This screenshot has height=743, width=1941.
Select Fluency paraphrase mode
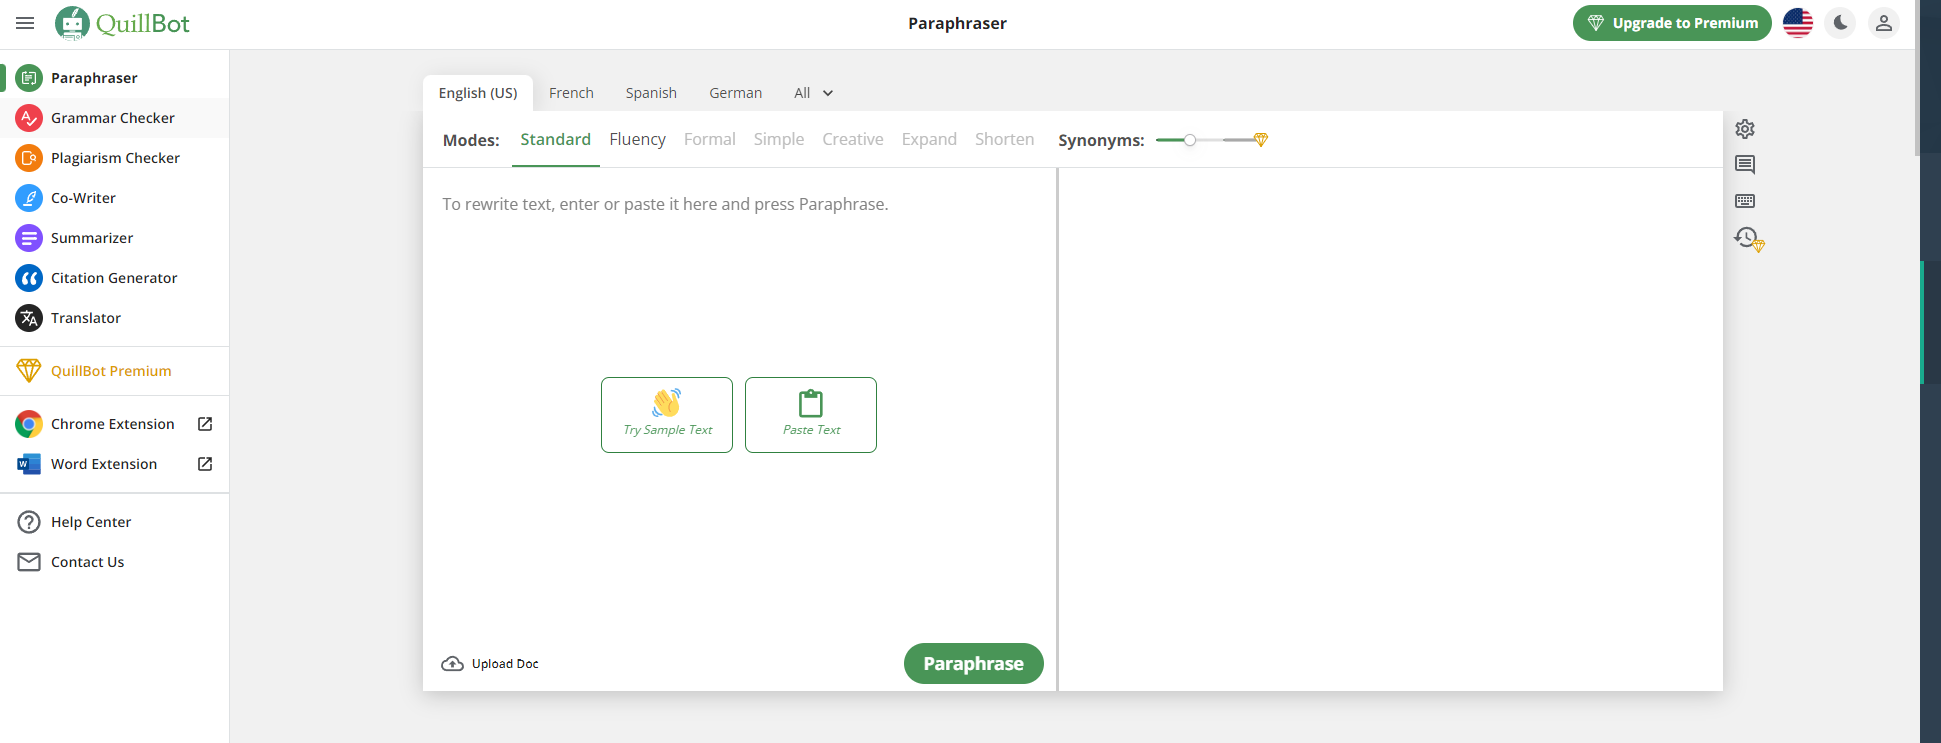point(637,140)
